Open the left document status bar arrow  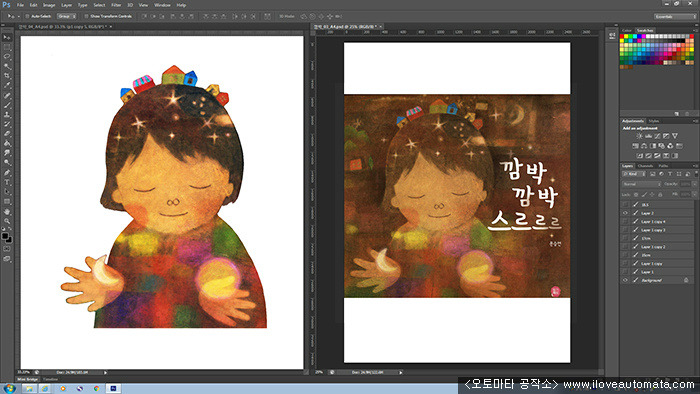pos(105,372)
